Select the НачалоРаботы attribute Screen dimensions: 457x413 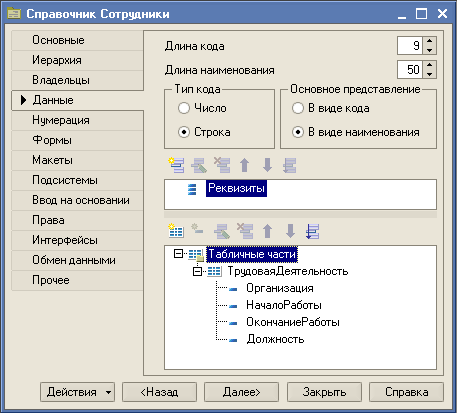tap(284, 305)
